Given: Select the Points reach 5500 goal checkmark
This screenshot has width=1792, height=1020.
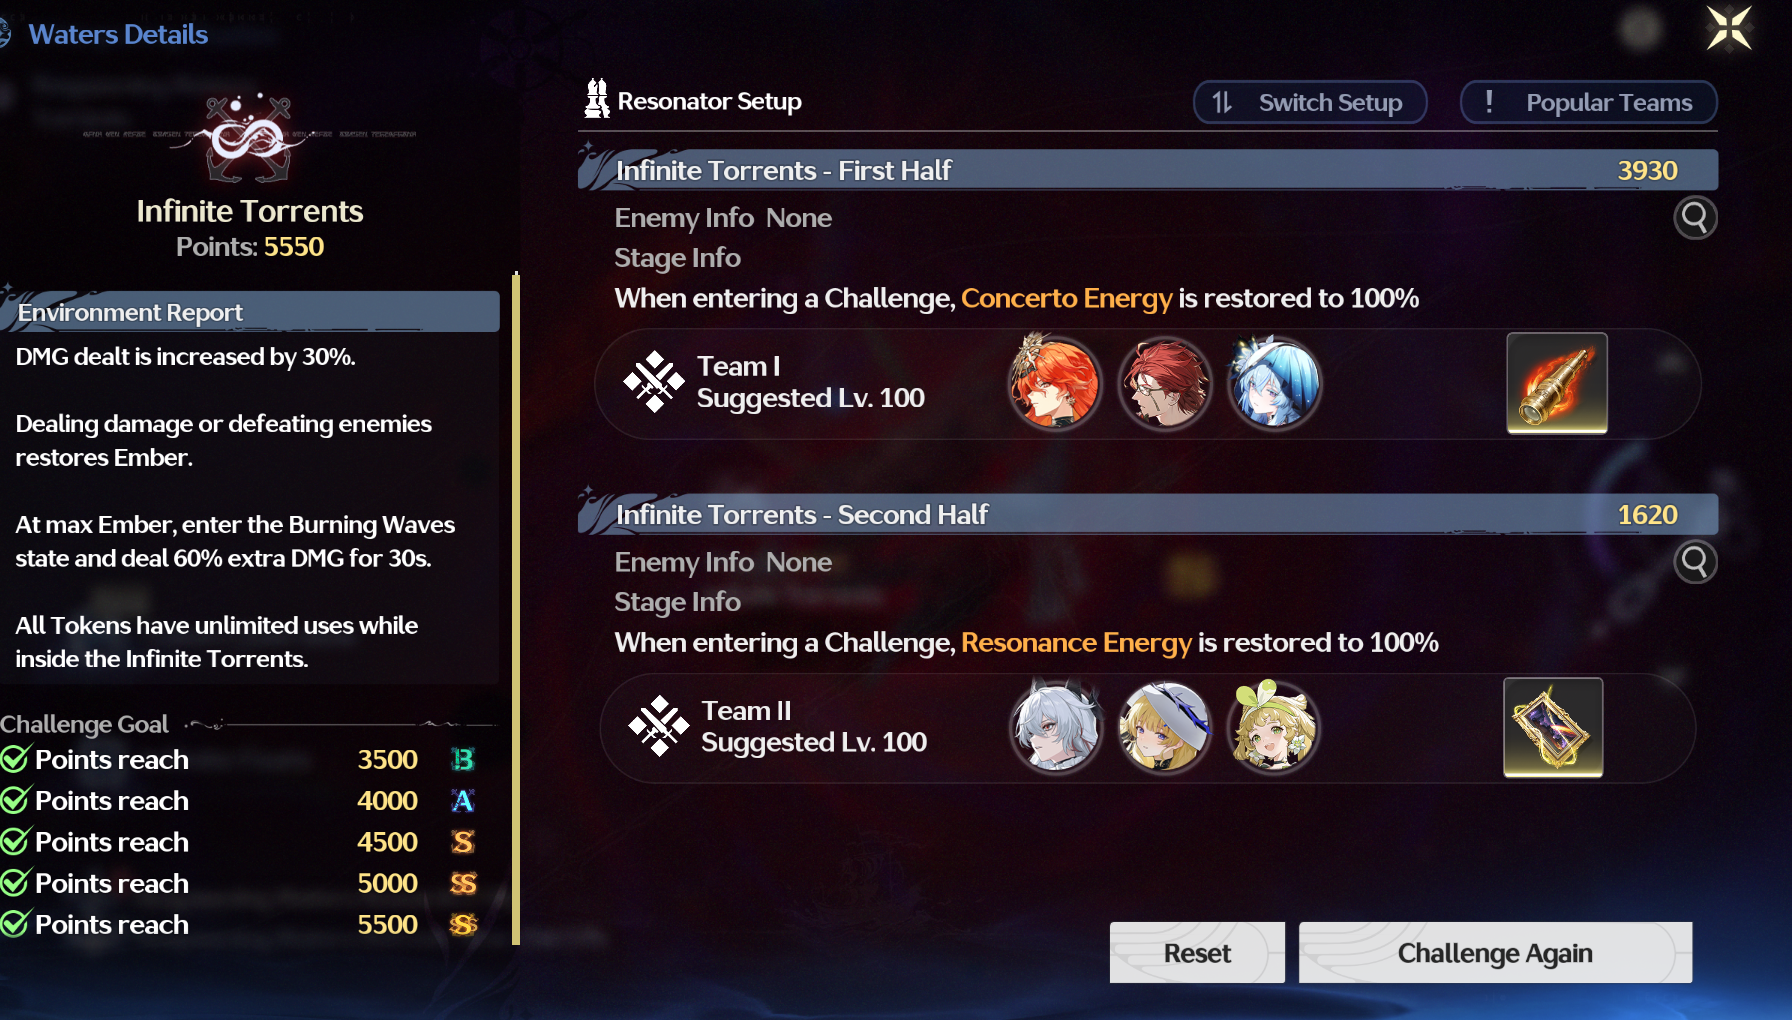Looking at the screenshot, I should [x=14, y=925].
